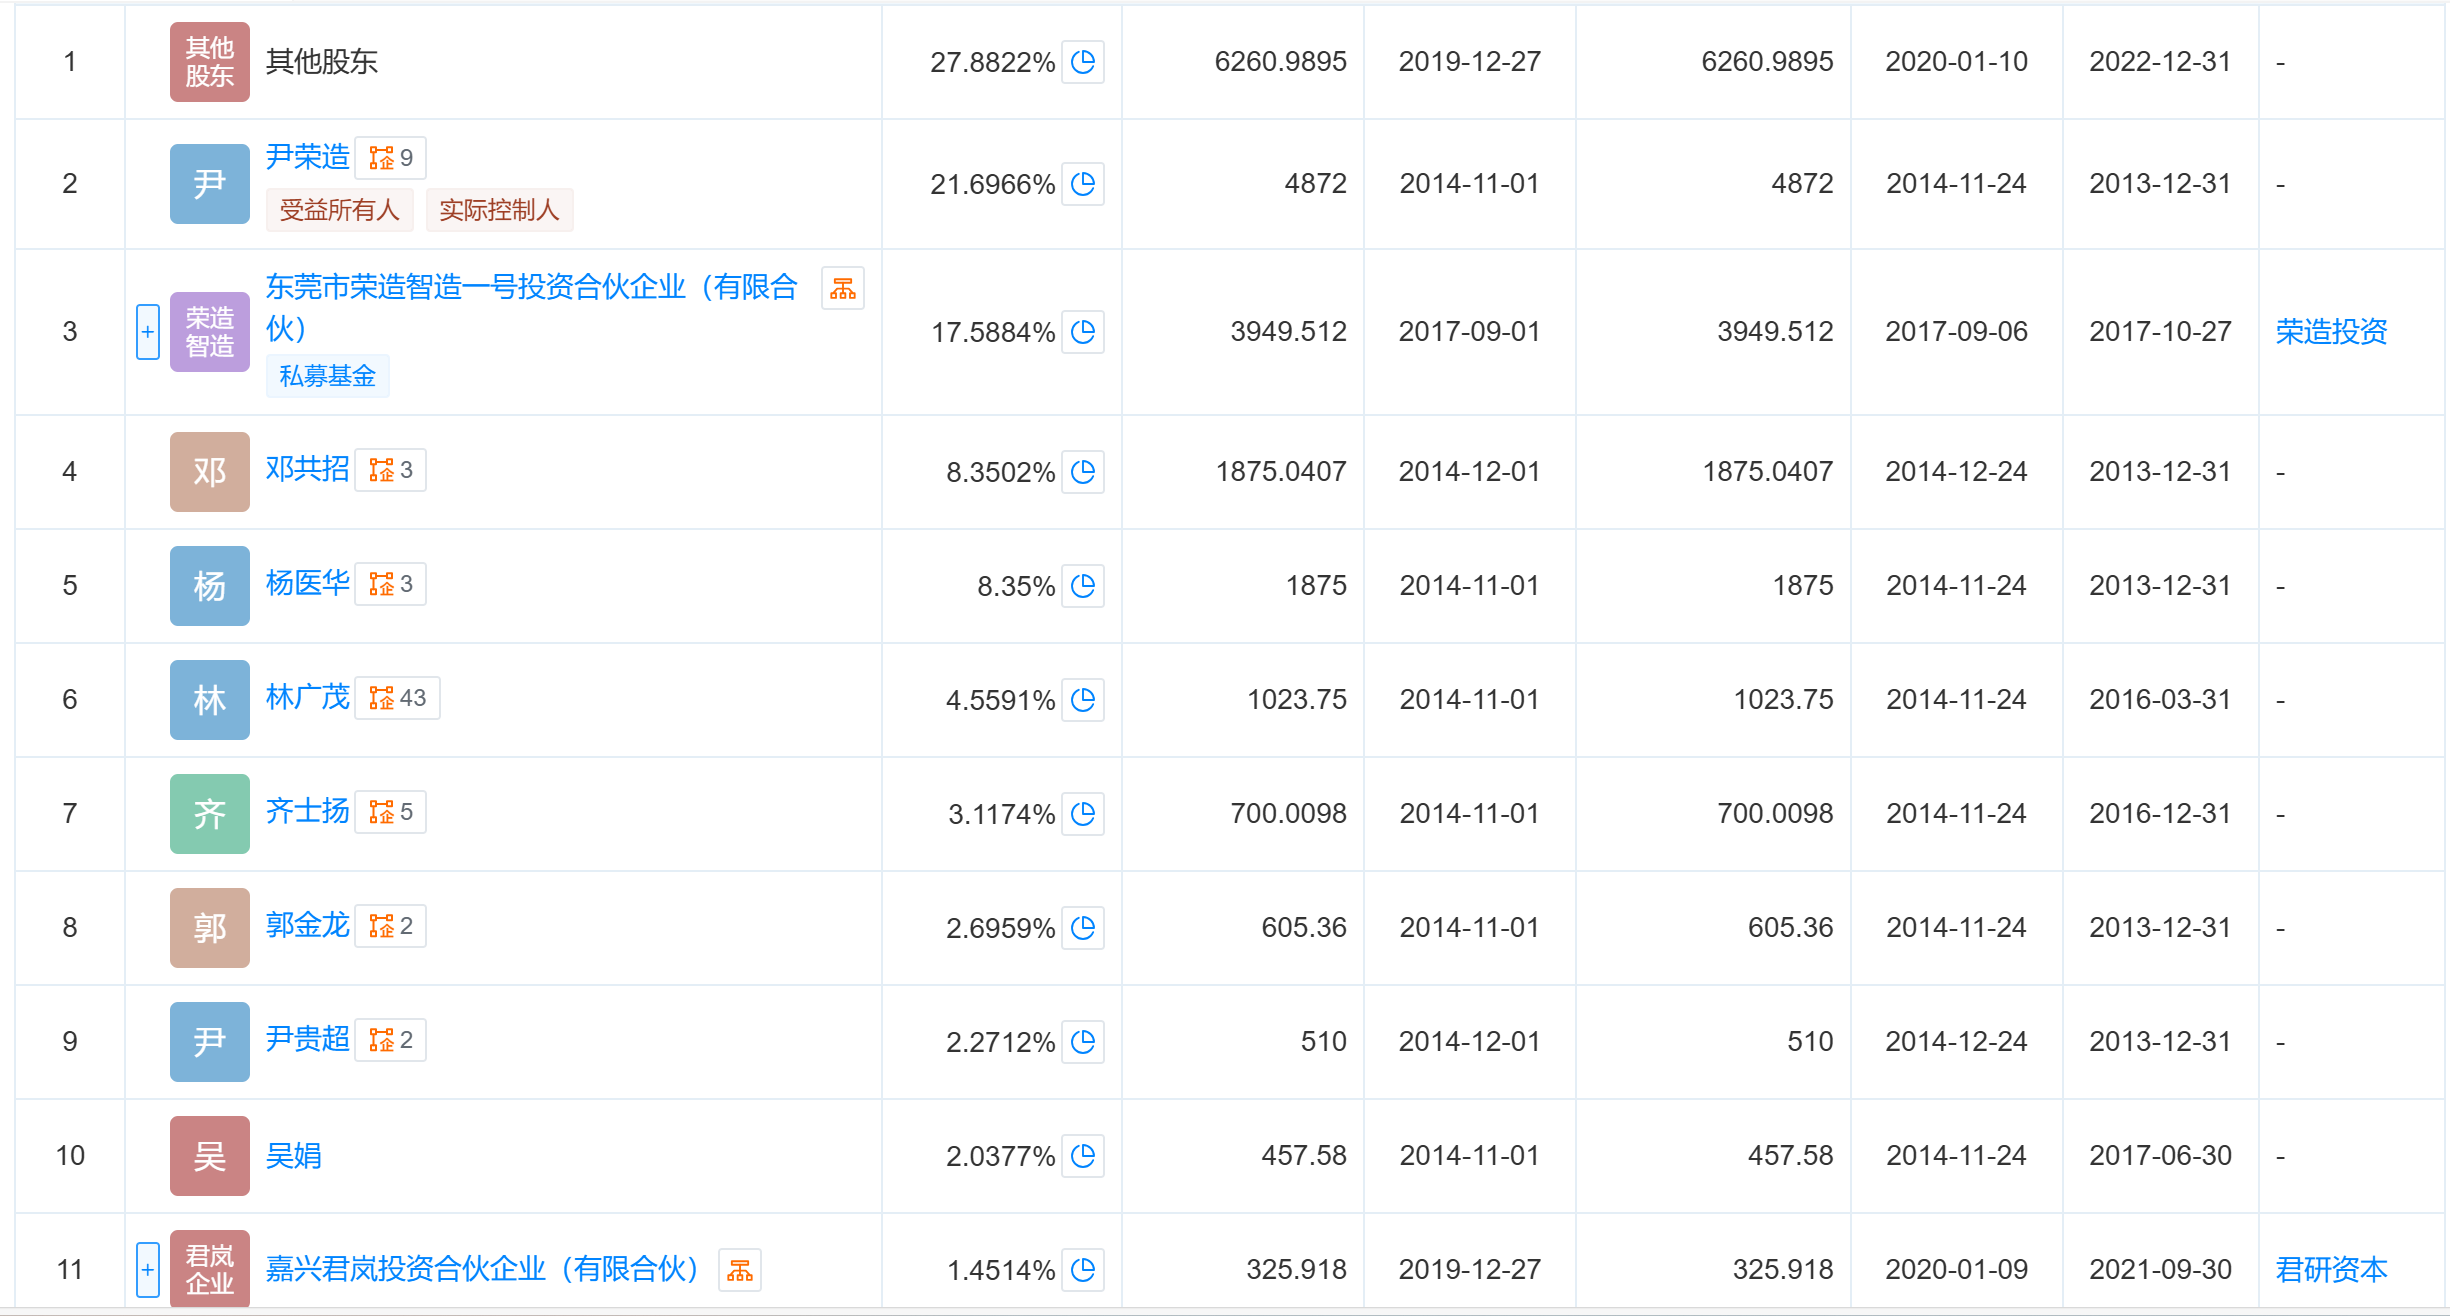Click the clock icon beside 8.3502%
2450x1316 pixels.
click(x=1082, y=472)
